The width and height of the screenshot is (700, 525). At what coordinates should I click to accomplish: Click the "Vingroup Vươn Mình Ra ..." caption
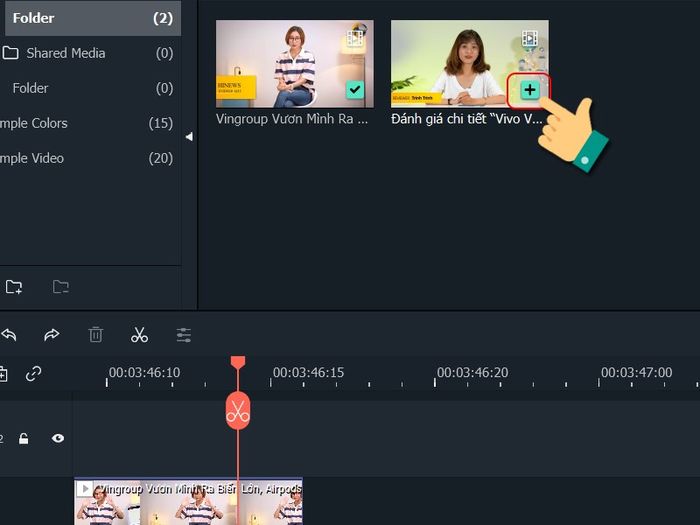(x=292, y=119)
